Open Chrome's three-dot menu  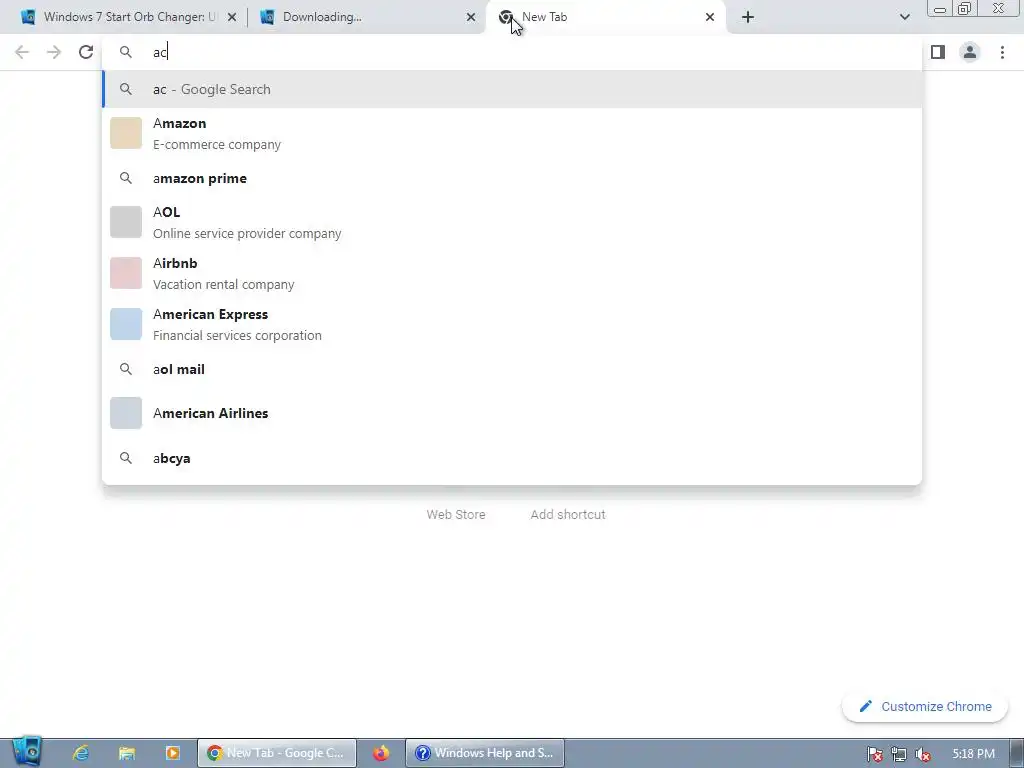click(x=1002, y=52)
